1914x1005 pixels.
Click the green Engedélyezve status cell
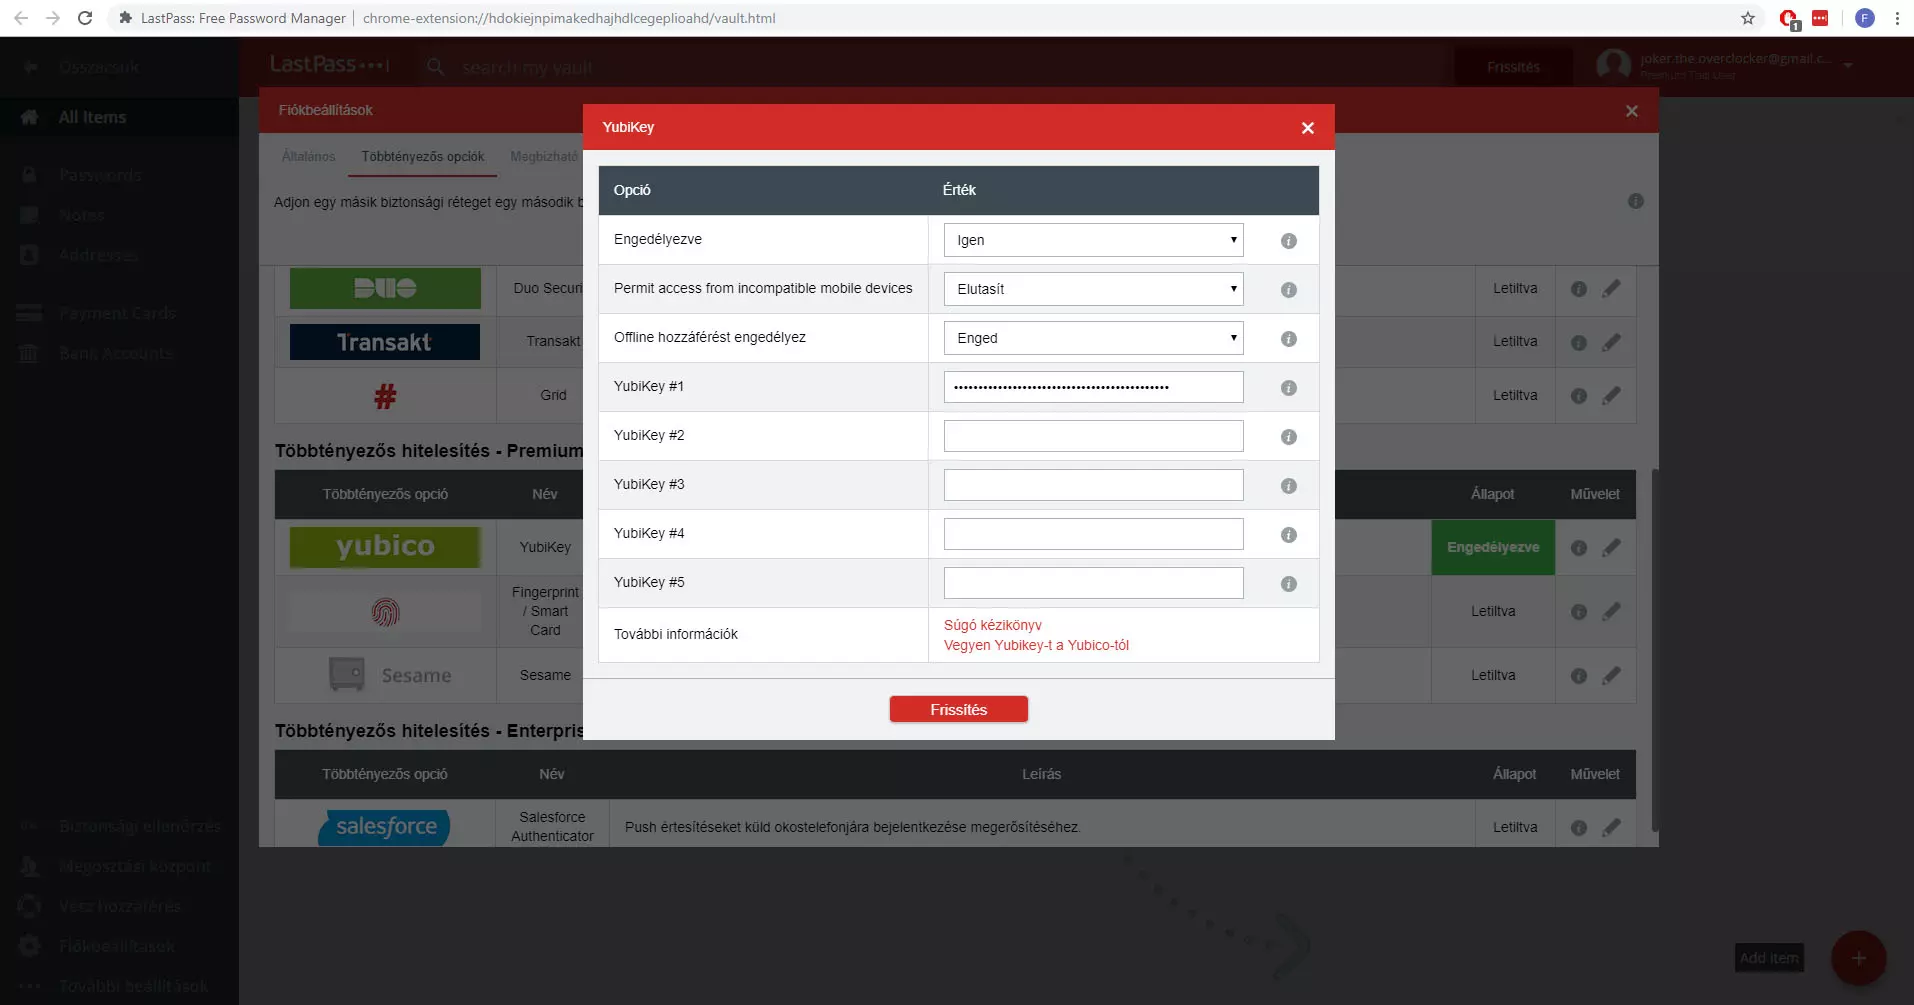[x=1493, y=547]
